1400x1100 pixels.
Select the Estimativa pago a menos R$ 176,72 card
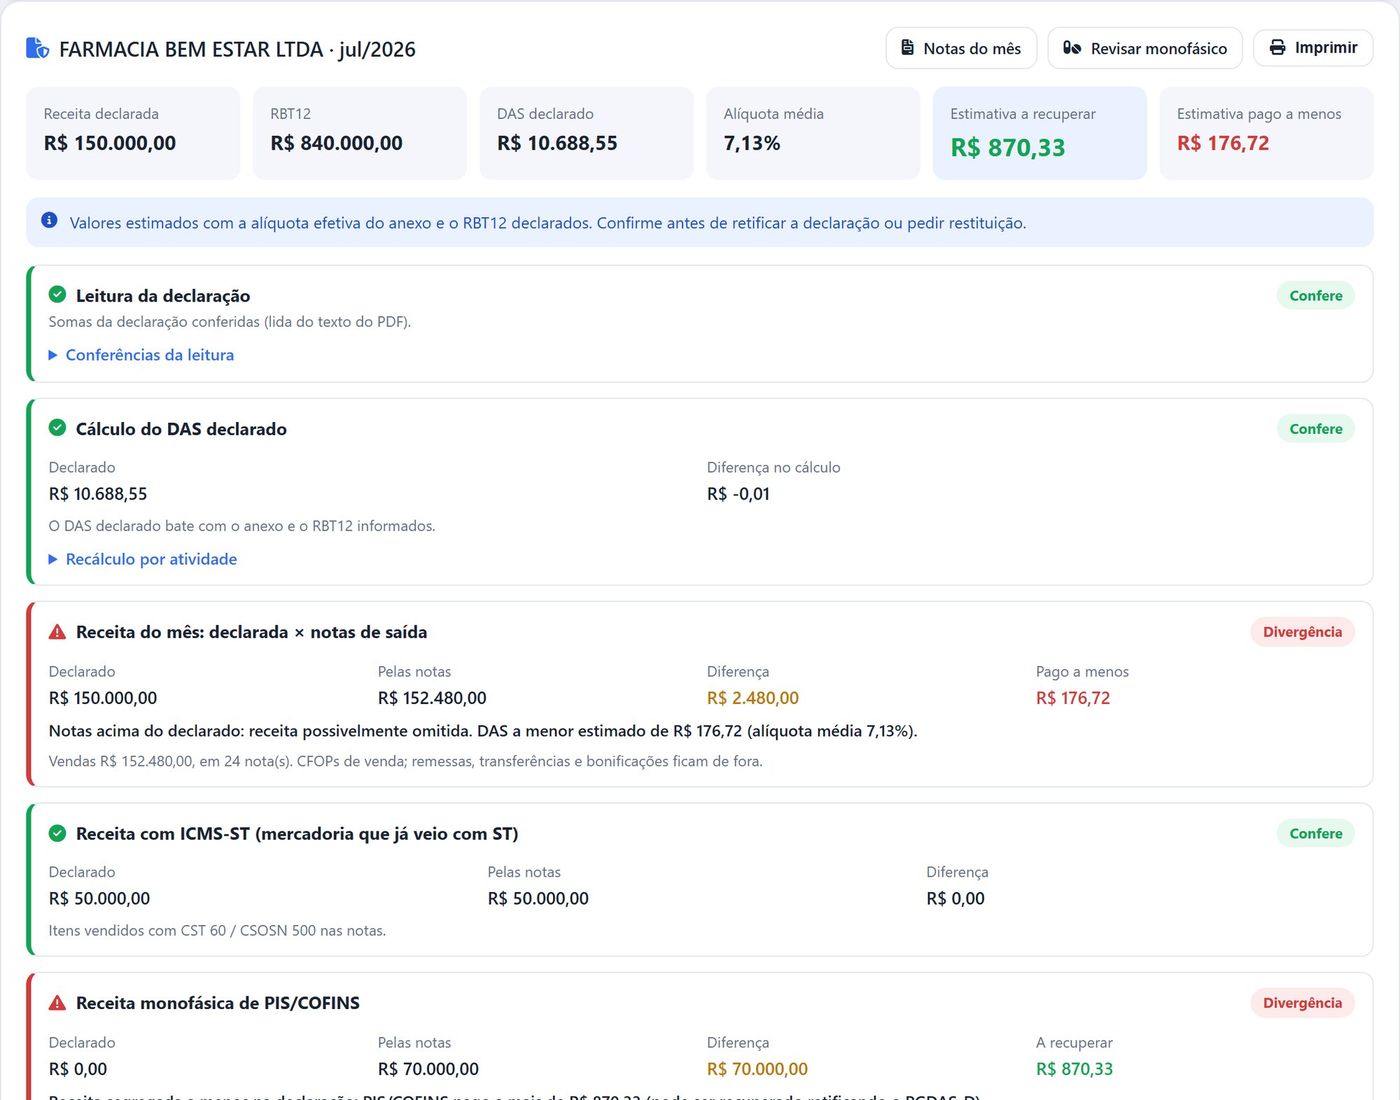tap(1267, 133)
